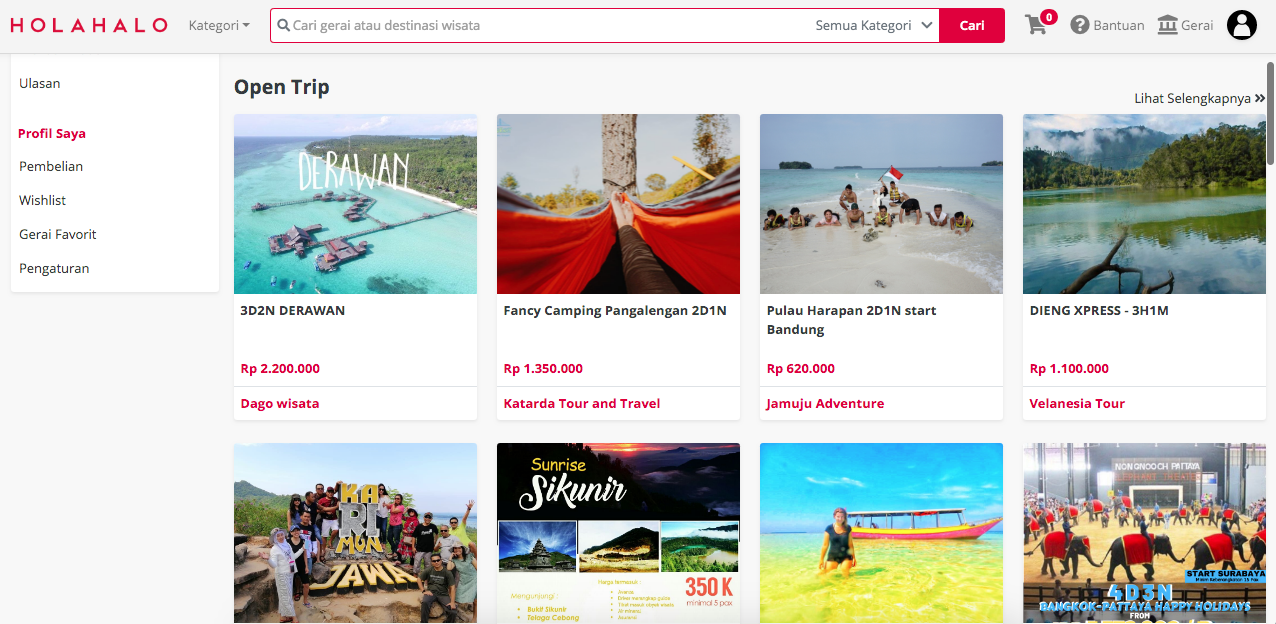Viewport: 1276px width, 624px height.
Task: Click the Bantuan help question-mark icon
Action: click(1079, 25)
